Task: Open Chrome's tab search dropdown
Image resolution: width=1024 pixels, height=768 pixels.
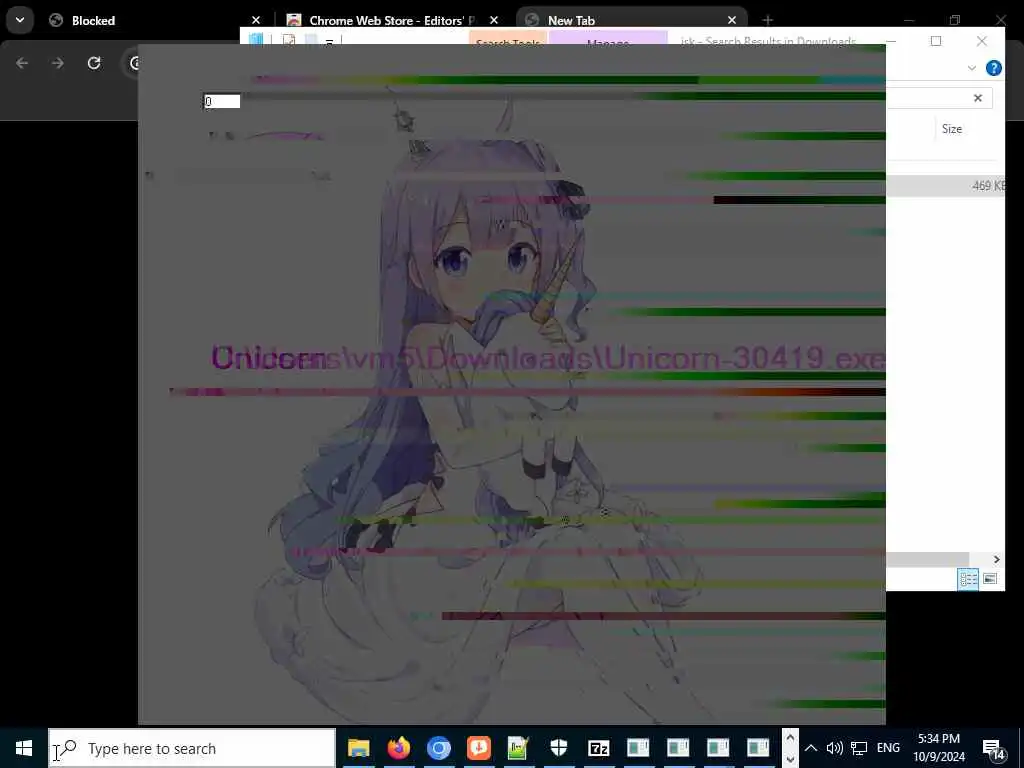Action: pos(20,20)
